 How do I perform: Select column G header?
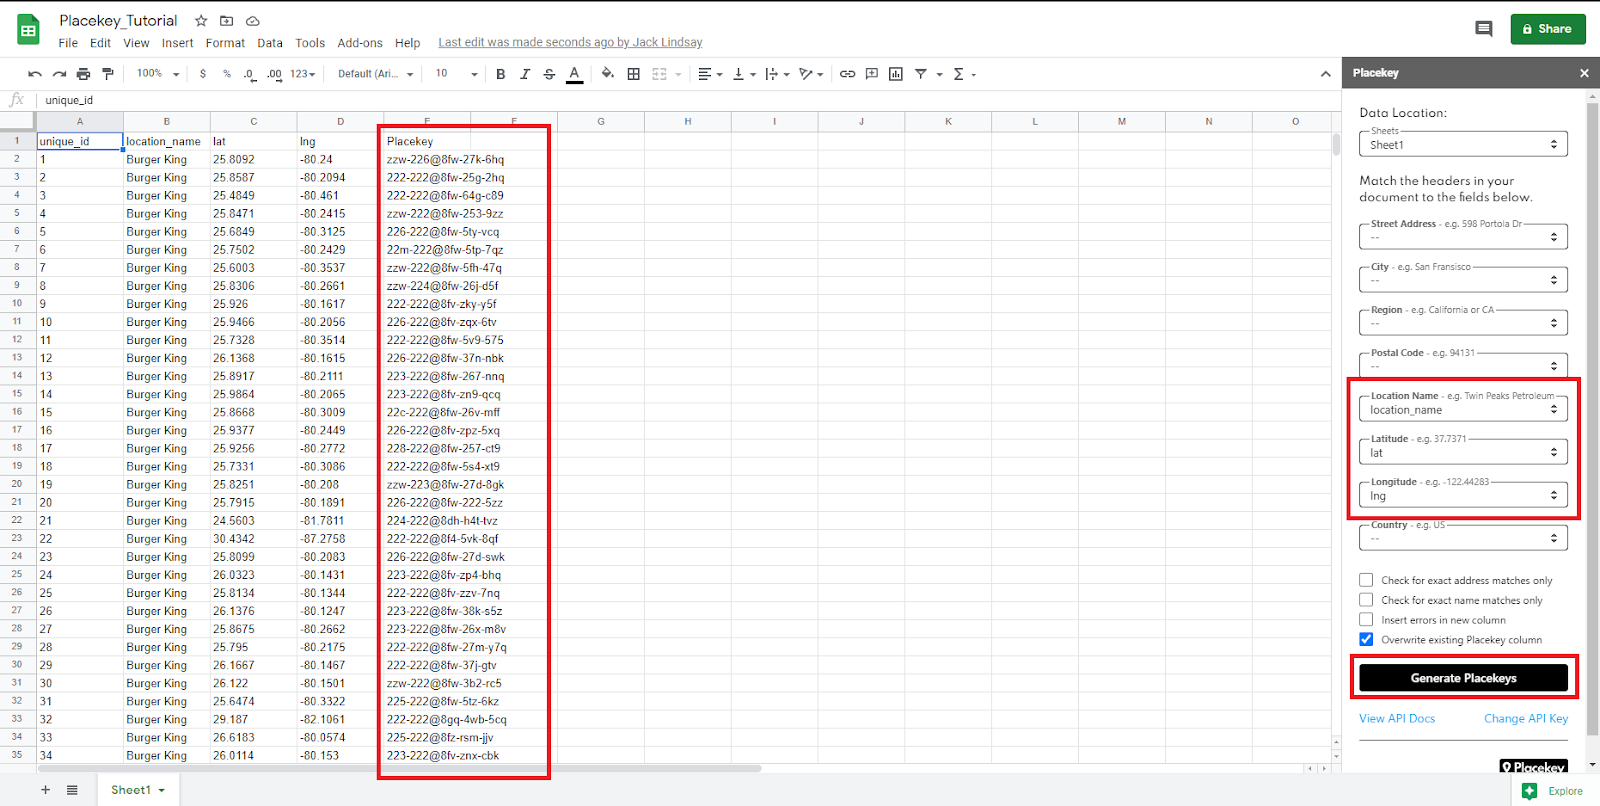601,121
